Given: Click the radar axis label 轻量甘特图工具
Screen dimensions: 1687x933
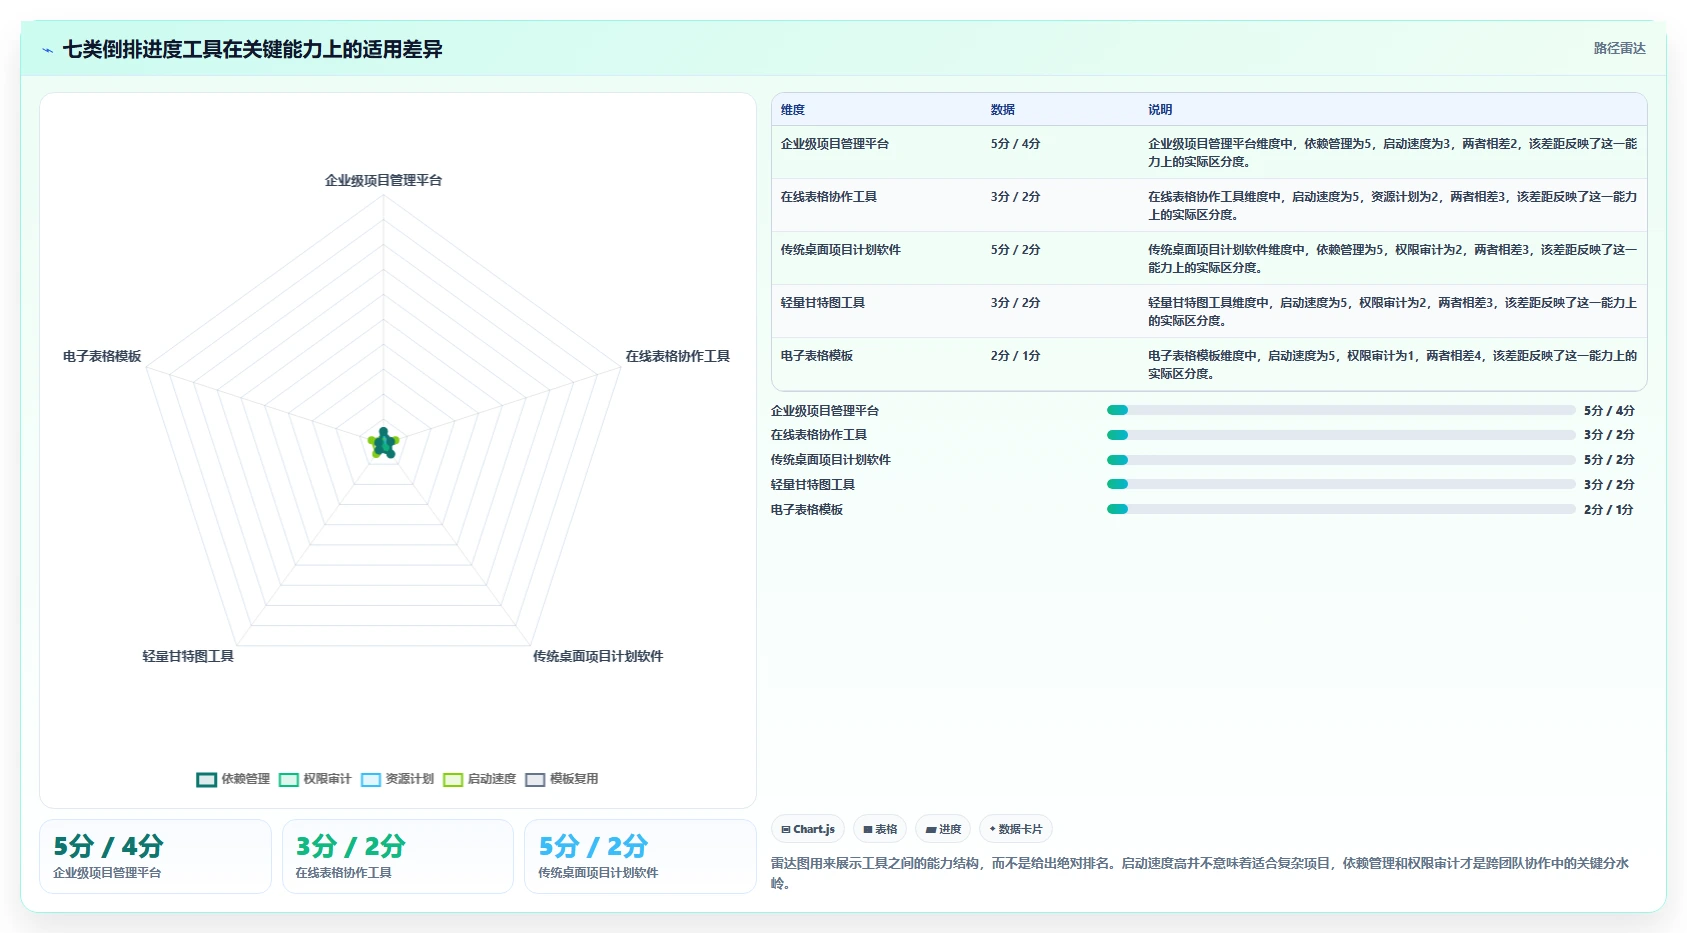Looking at the screenshot, I should (188, 656).
